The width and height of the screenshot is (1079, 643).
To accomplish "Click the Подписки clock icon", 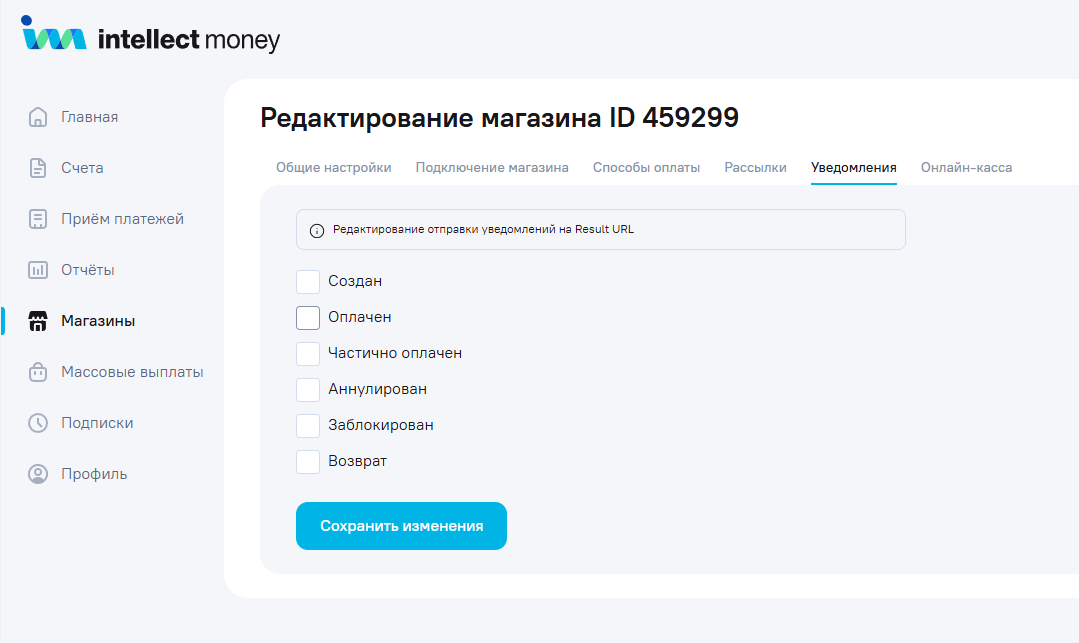I will point(38,423).
